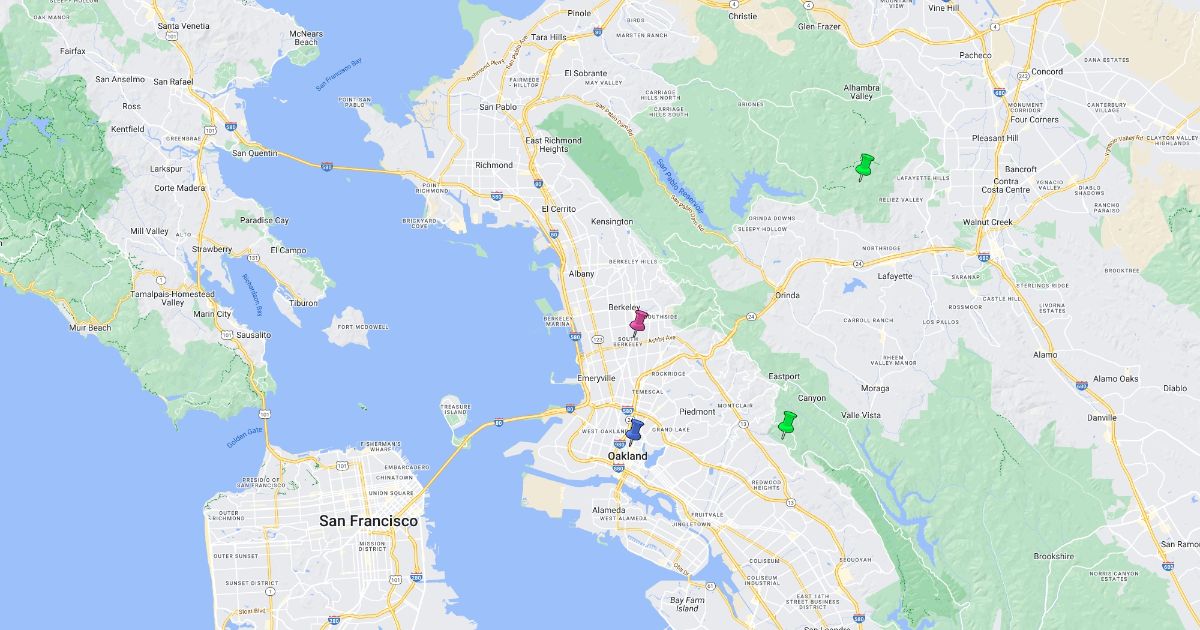The width and height of the screenshot is (1200, 630).
Task: Open the green pushpin near Lafayette Hills
Action: click(x=864, y=166)
